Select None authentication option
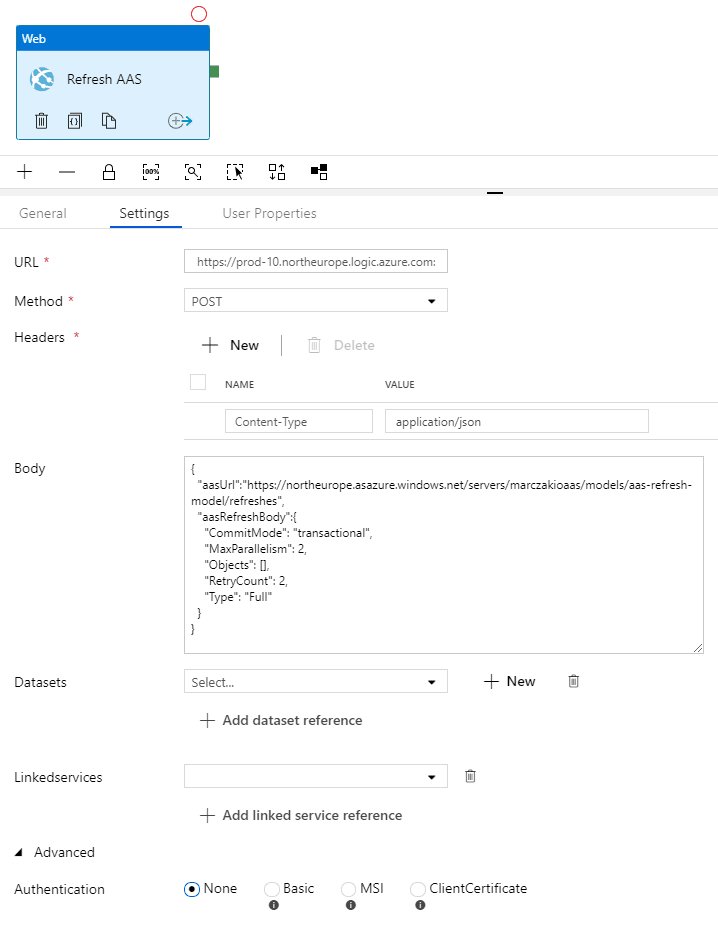 pyautogui.click(x=192, y=889)
